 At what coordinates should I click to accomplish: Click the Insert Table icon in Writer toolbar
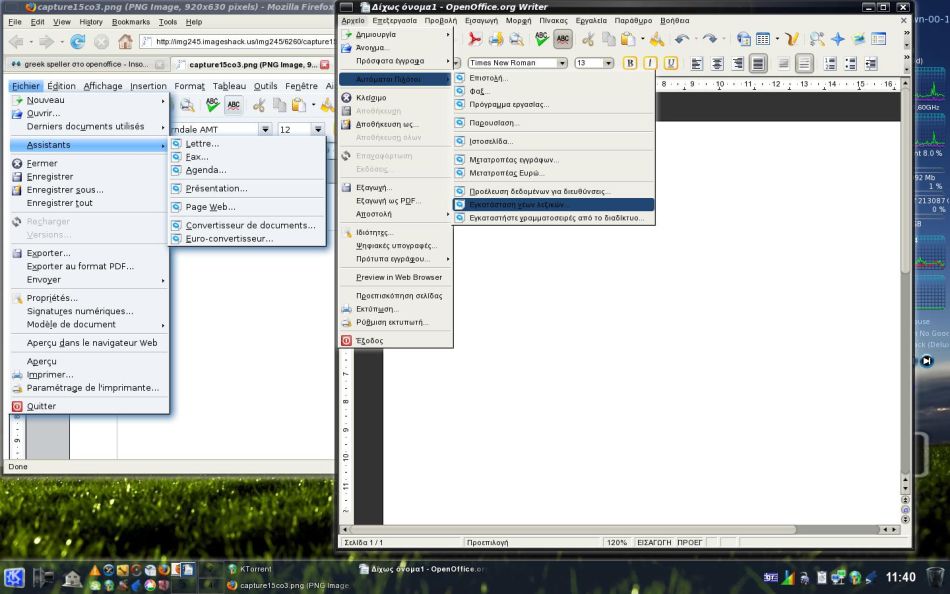[x=763, y=39]
